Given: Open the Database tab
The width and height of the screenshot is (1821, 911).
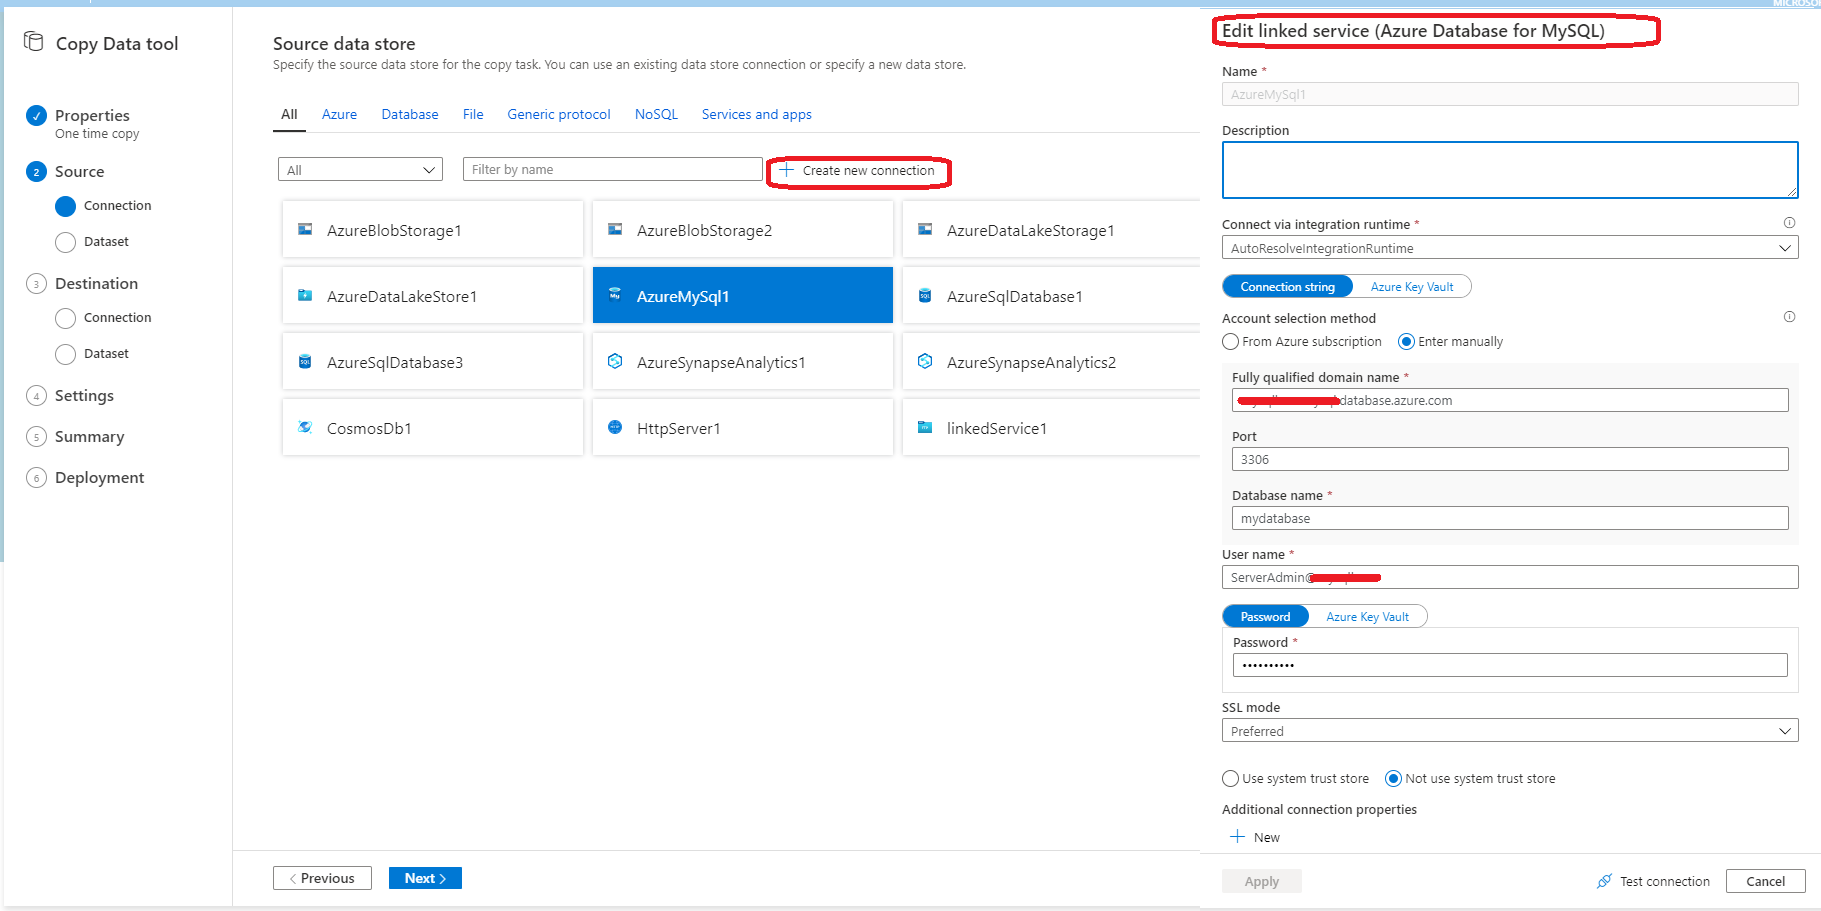Looking at the screenshot, I should pos(410,115).
